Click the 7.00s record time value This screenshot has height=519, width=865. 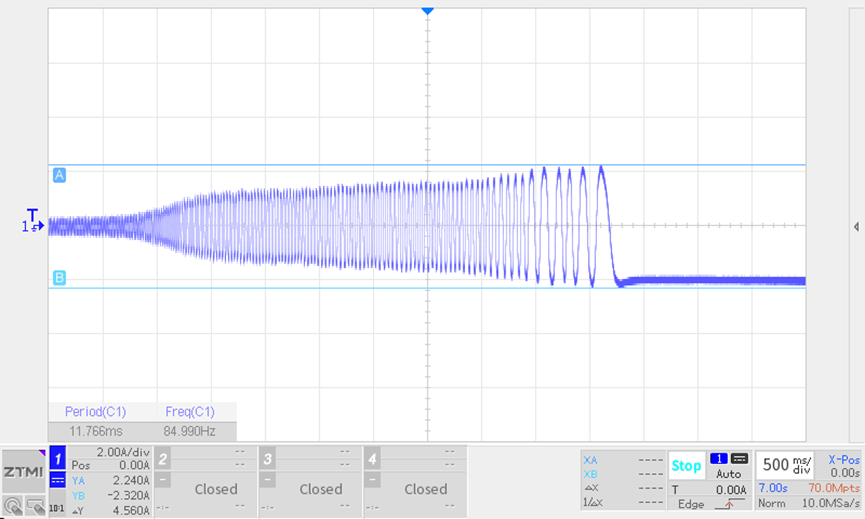pyautogui.click(x=773, y=488)
